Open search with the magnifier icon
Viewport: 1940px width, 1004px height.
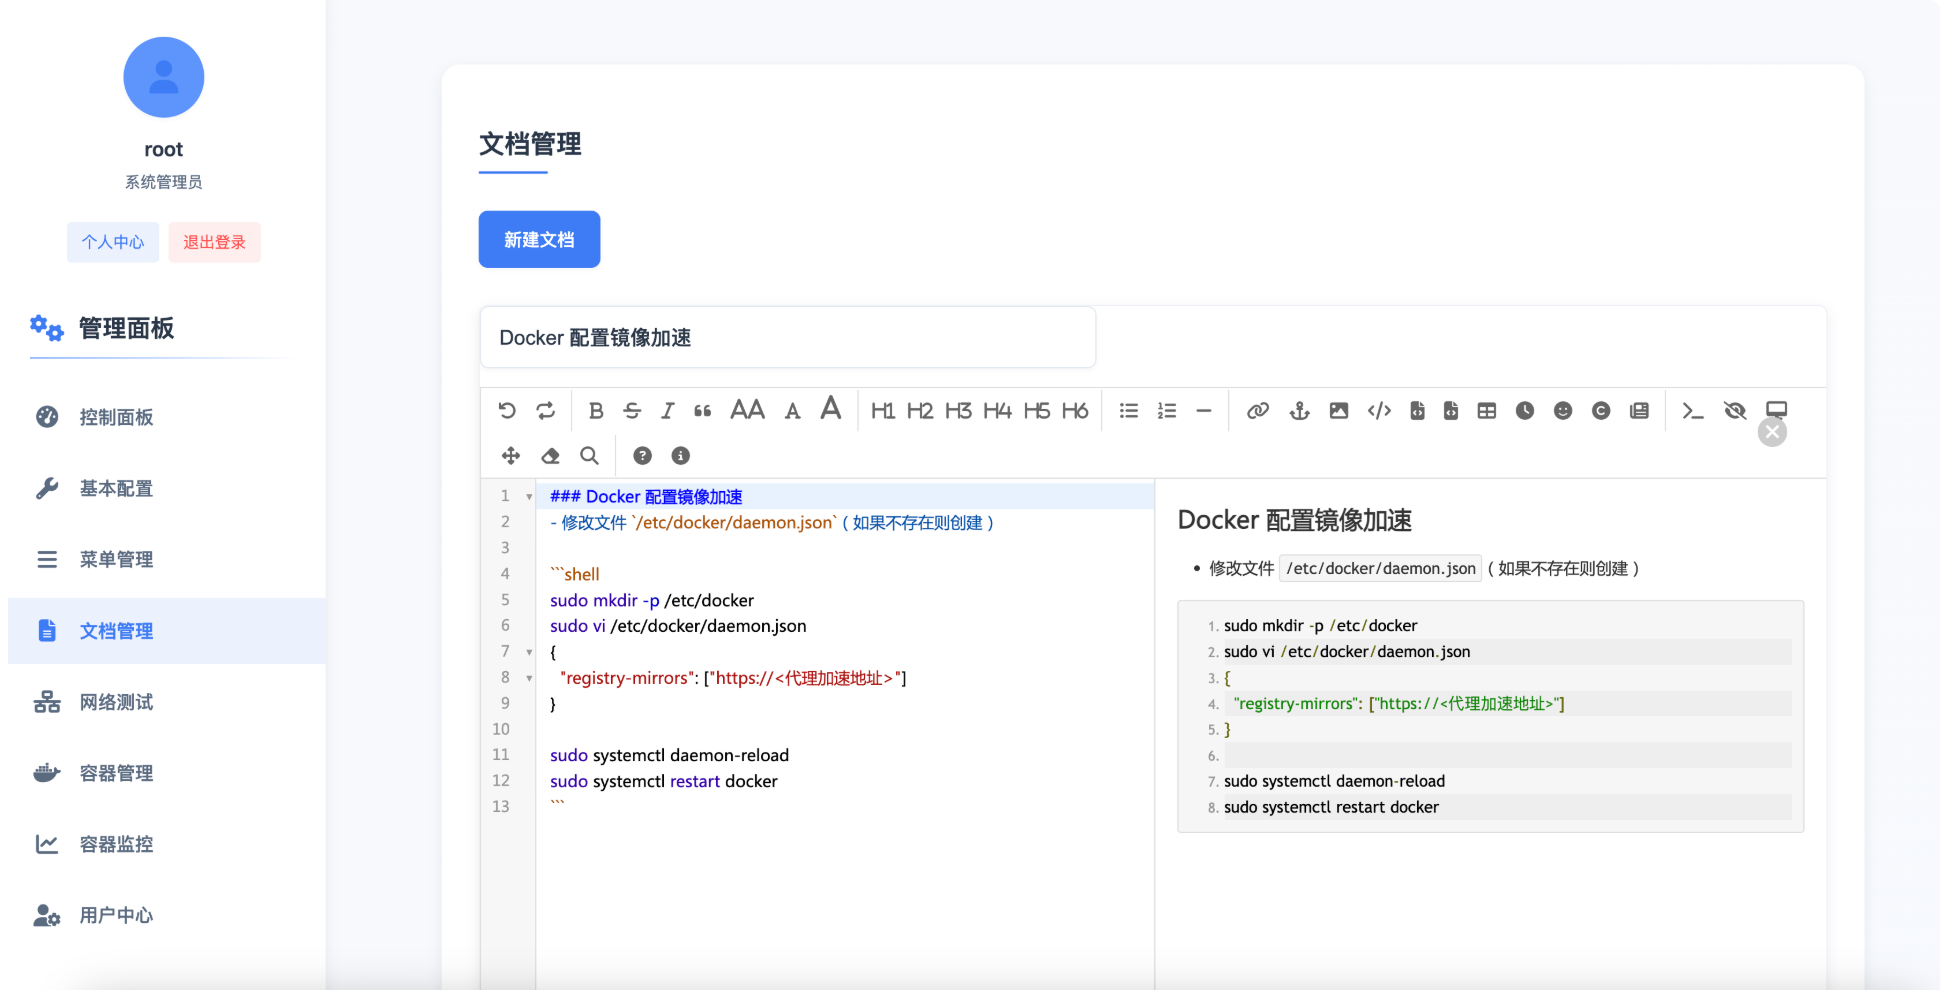[x=590, y=456]
